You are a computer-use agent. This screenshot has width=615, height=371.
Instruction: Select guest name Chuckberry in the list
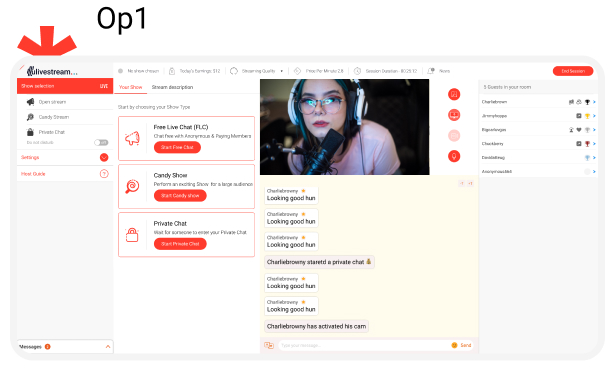pos(492,144)
